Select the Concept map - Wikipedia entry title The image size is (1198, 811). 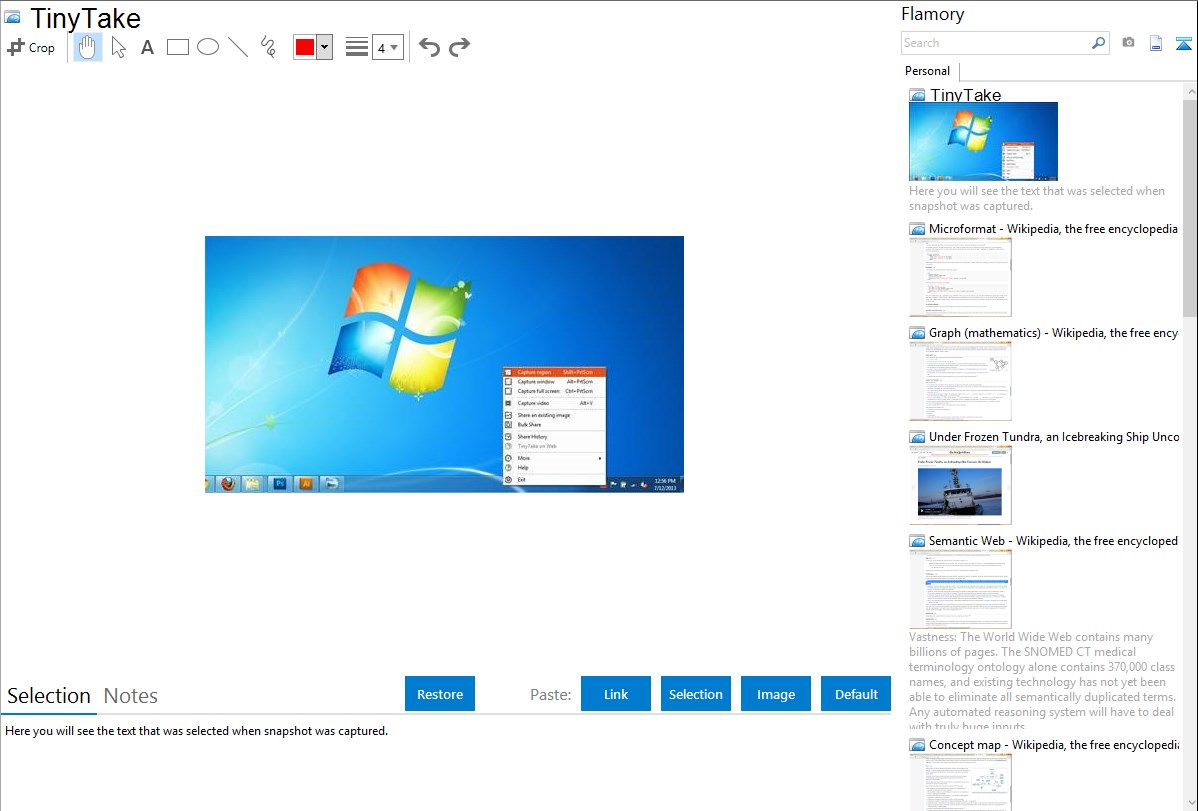click(1054, 744)
